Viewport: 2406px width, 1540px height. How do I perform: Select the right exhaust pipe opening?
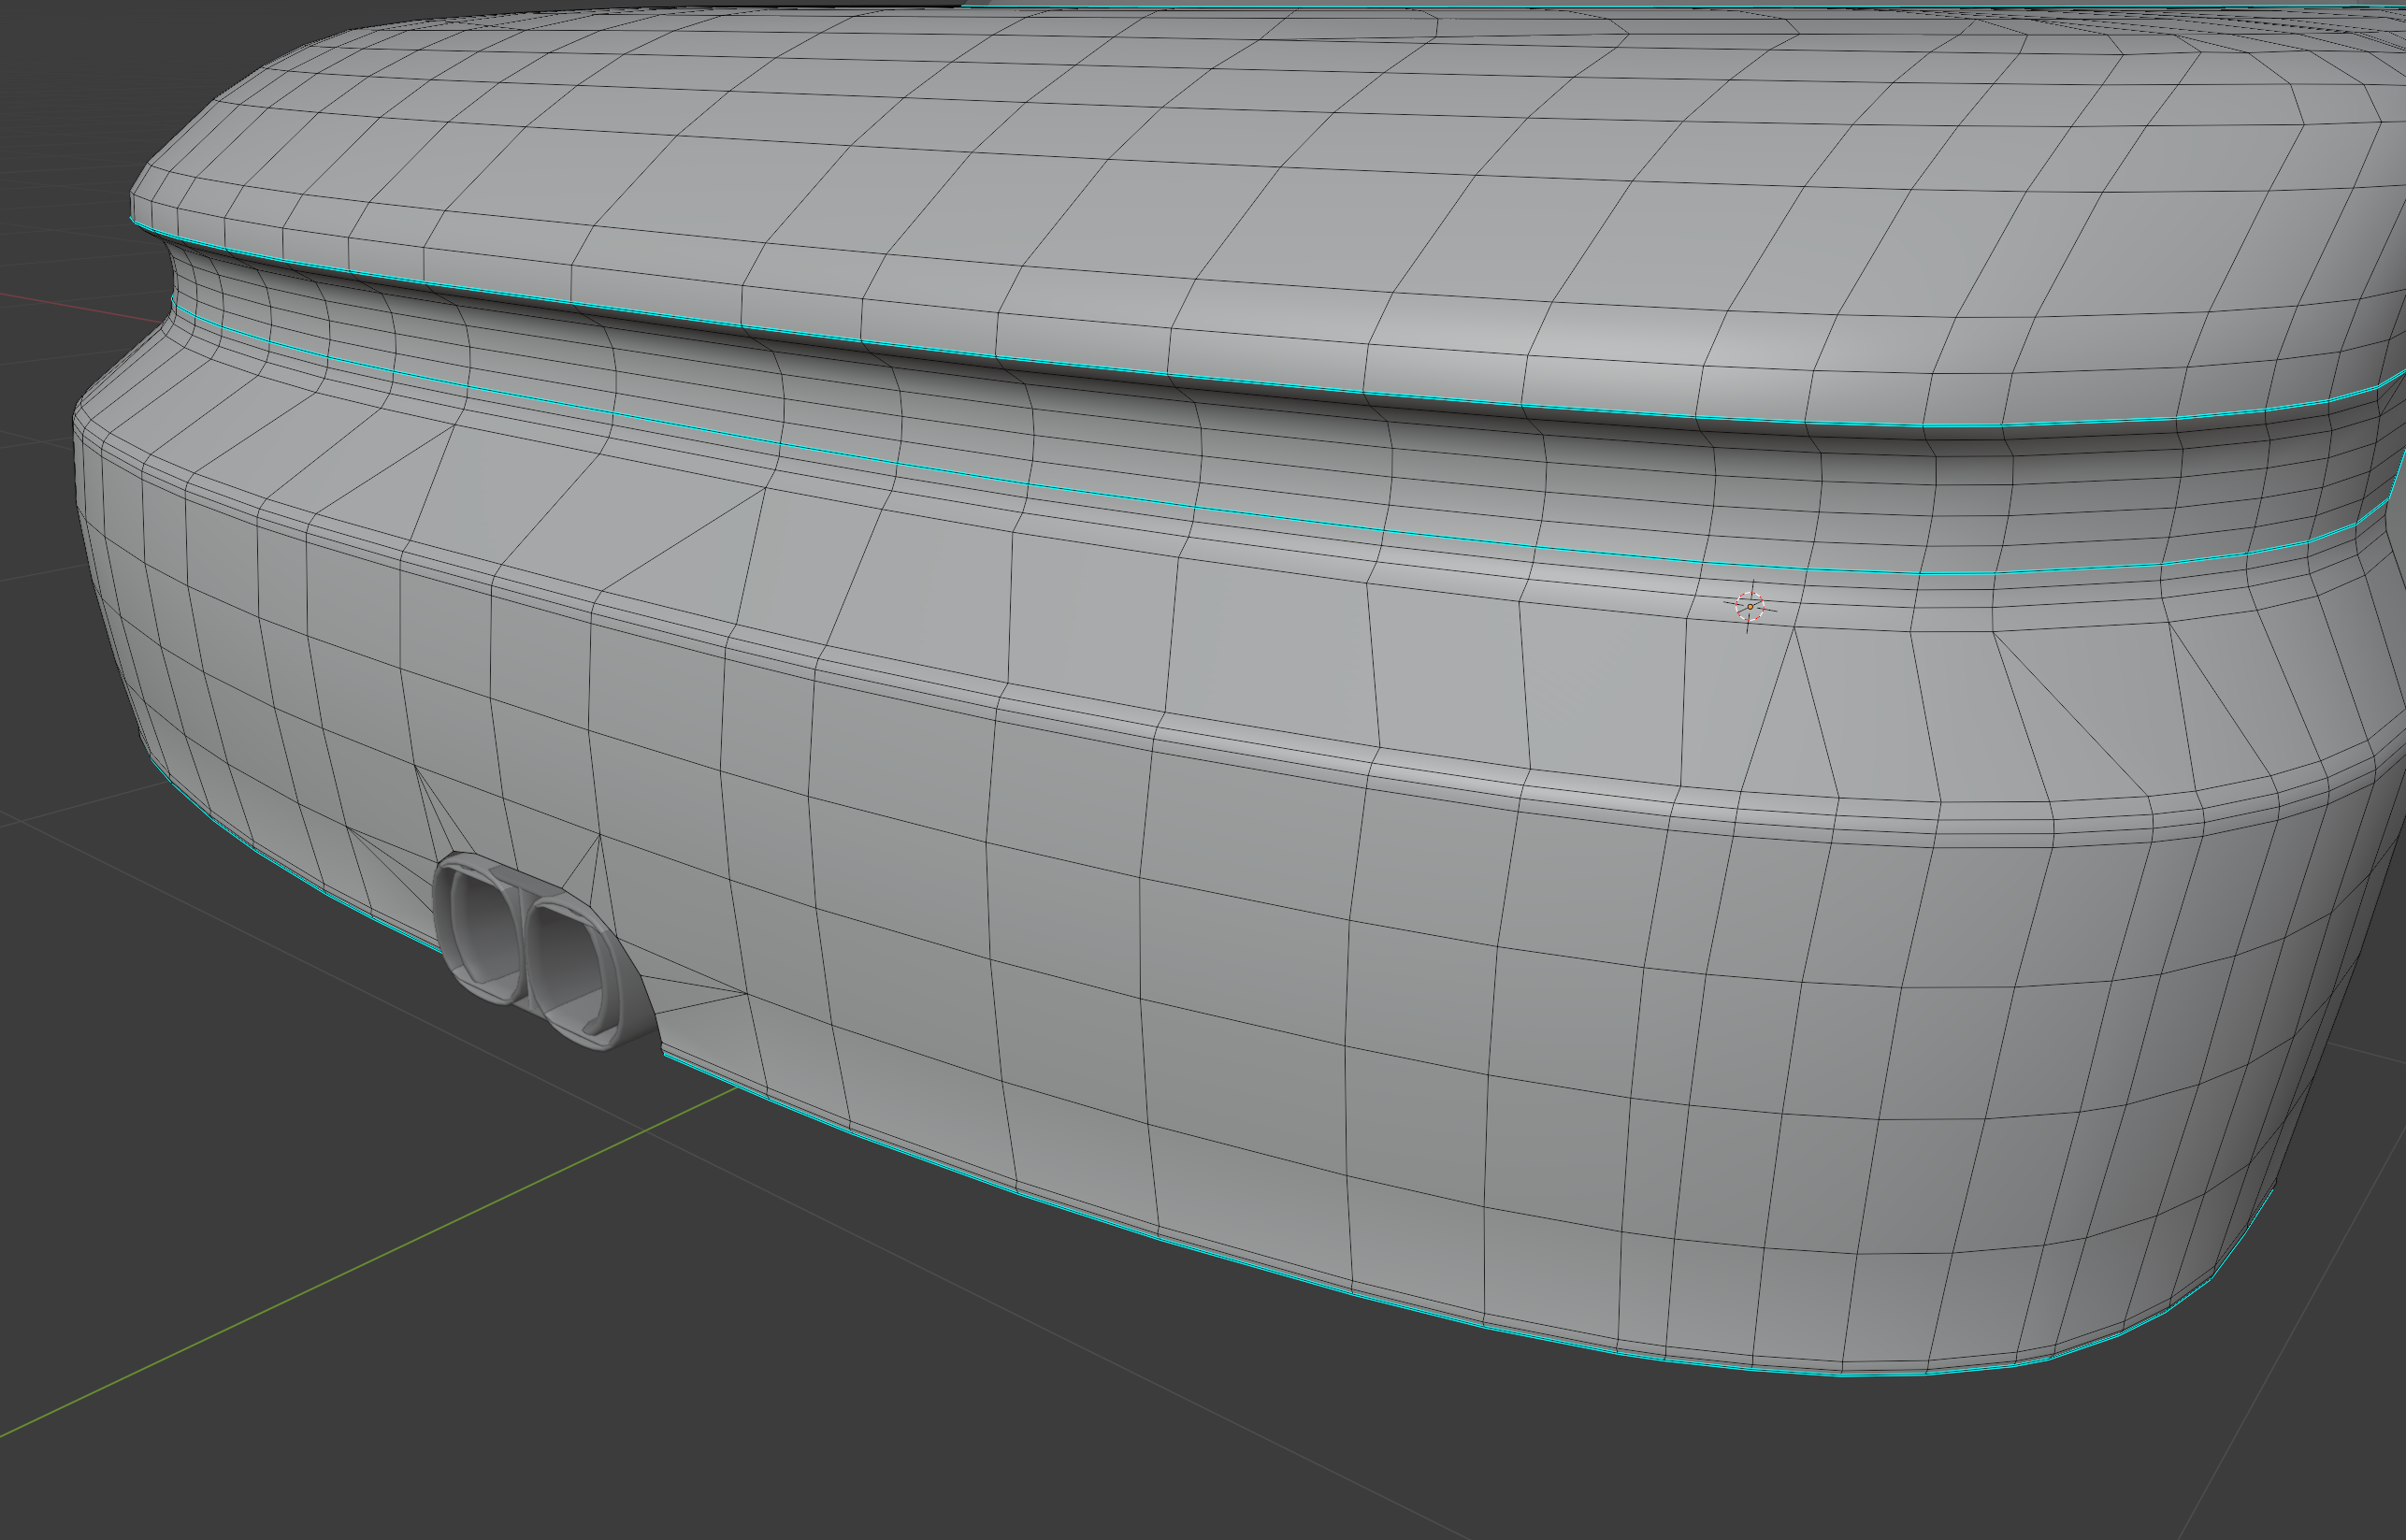566,962
